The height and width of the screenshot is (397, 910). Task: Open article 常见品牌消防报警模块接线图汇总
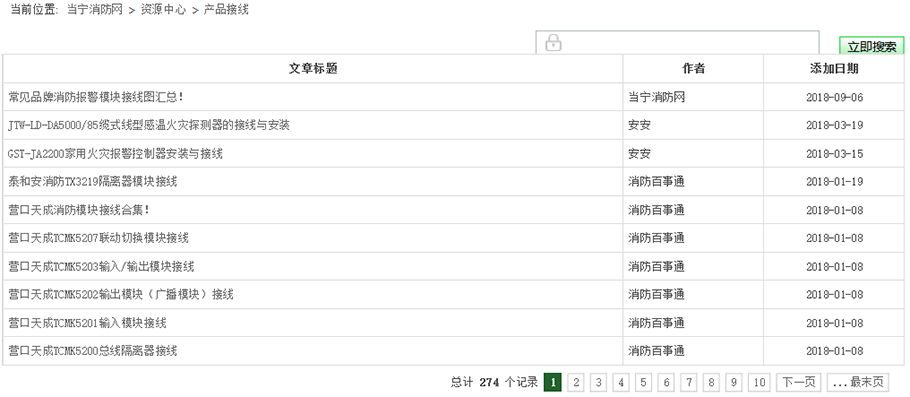(96, 97)
